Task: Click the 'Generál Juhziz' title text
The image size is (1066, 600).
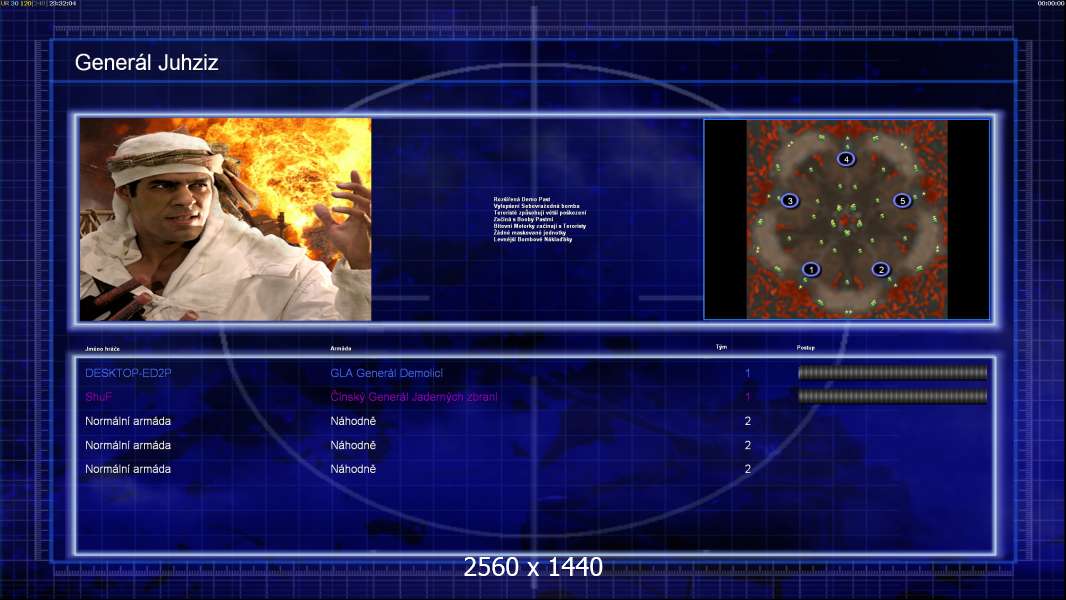Action: pyautogui.click(x=146, y=63)
